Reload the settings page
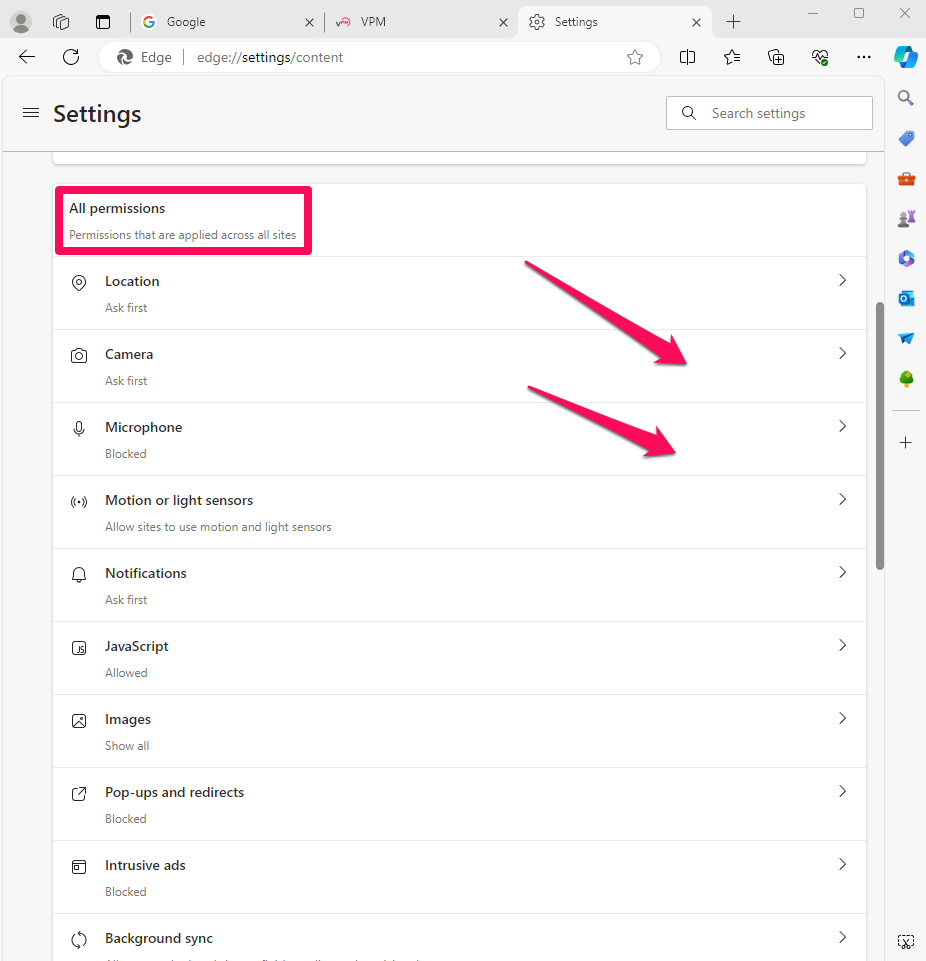Viewport: 926px width, 961px height. pyautogui.click(x=70, y=57)
